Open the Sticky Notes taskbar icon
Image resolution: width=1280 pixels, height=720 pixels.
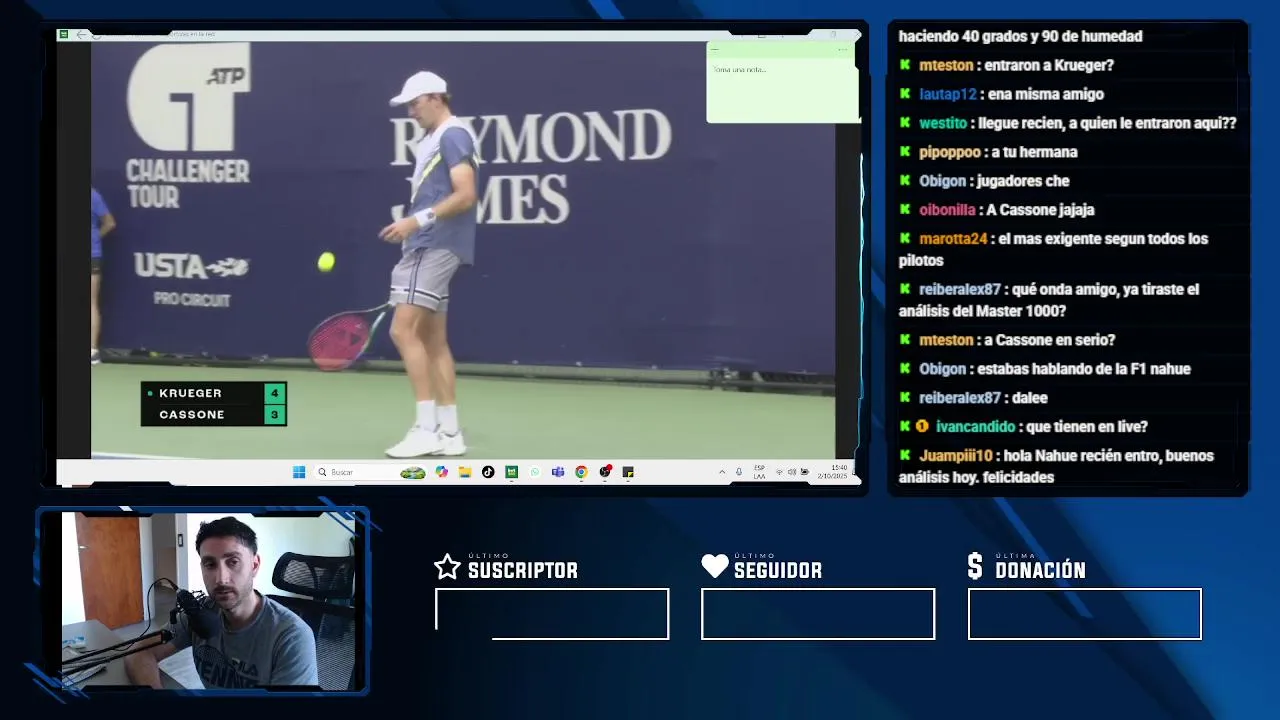pos(628,472)
